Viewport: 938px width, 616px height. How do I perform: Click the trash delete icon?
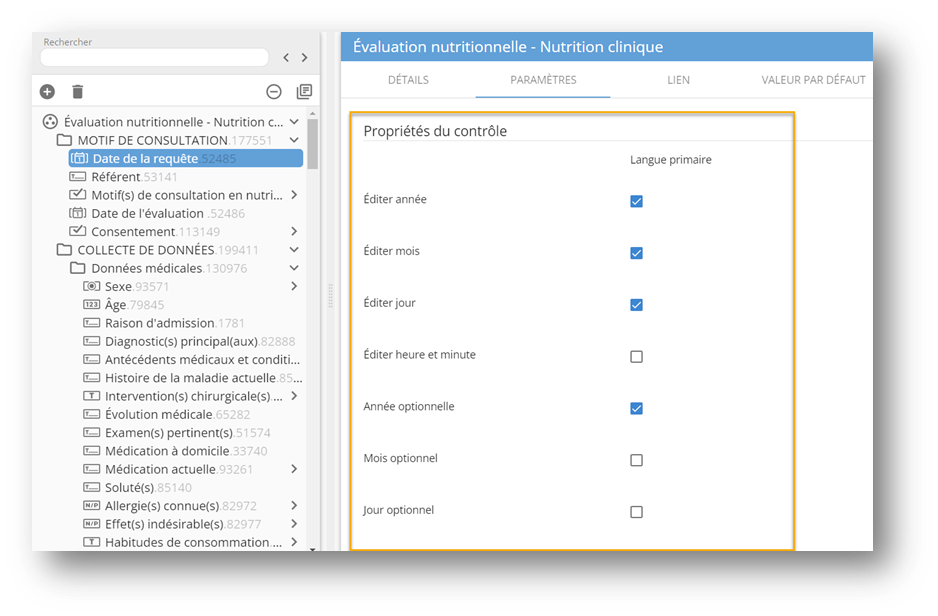[x=77, y=92]
